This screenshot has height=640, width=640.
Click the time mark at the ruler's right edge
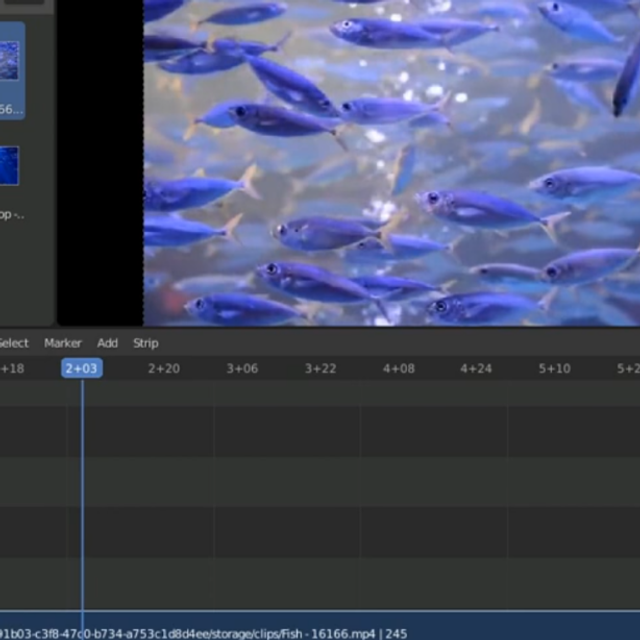click(628, 369)
